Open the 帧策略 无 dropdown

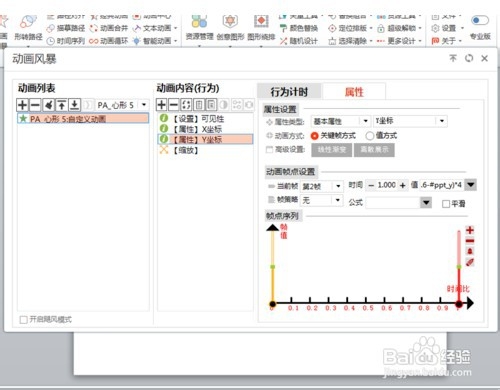click(x=338, y=200)
